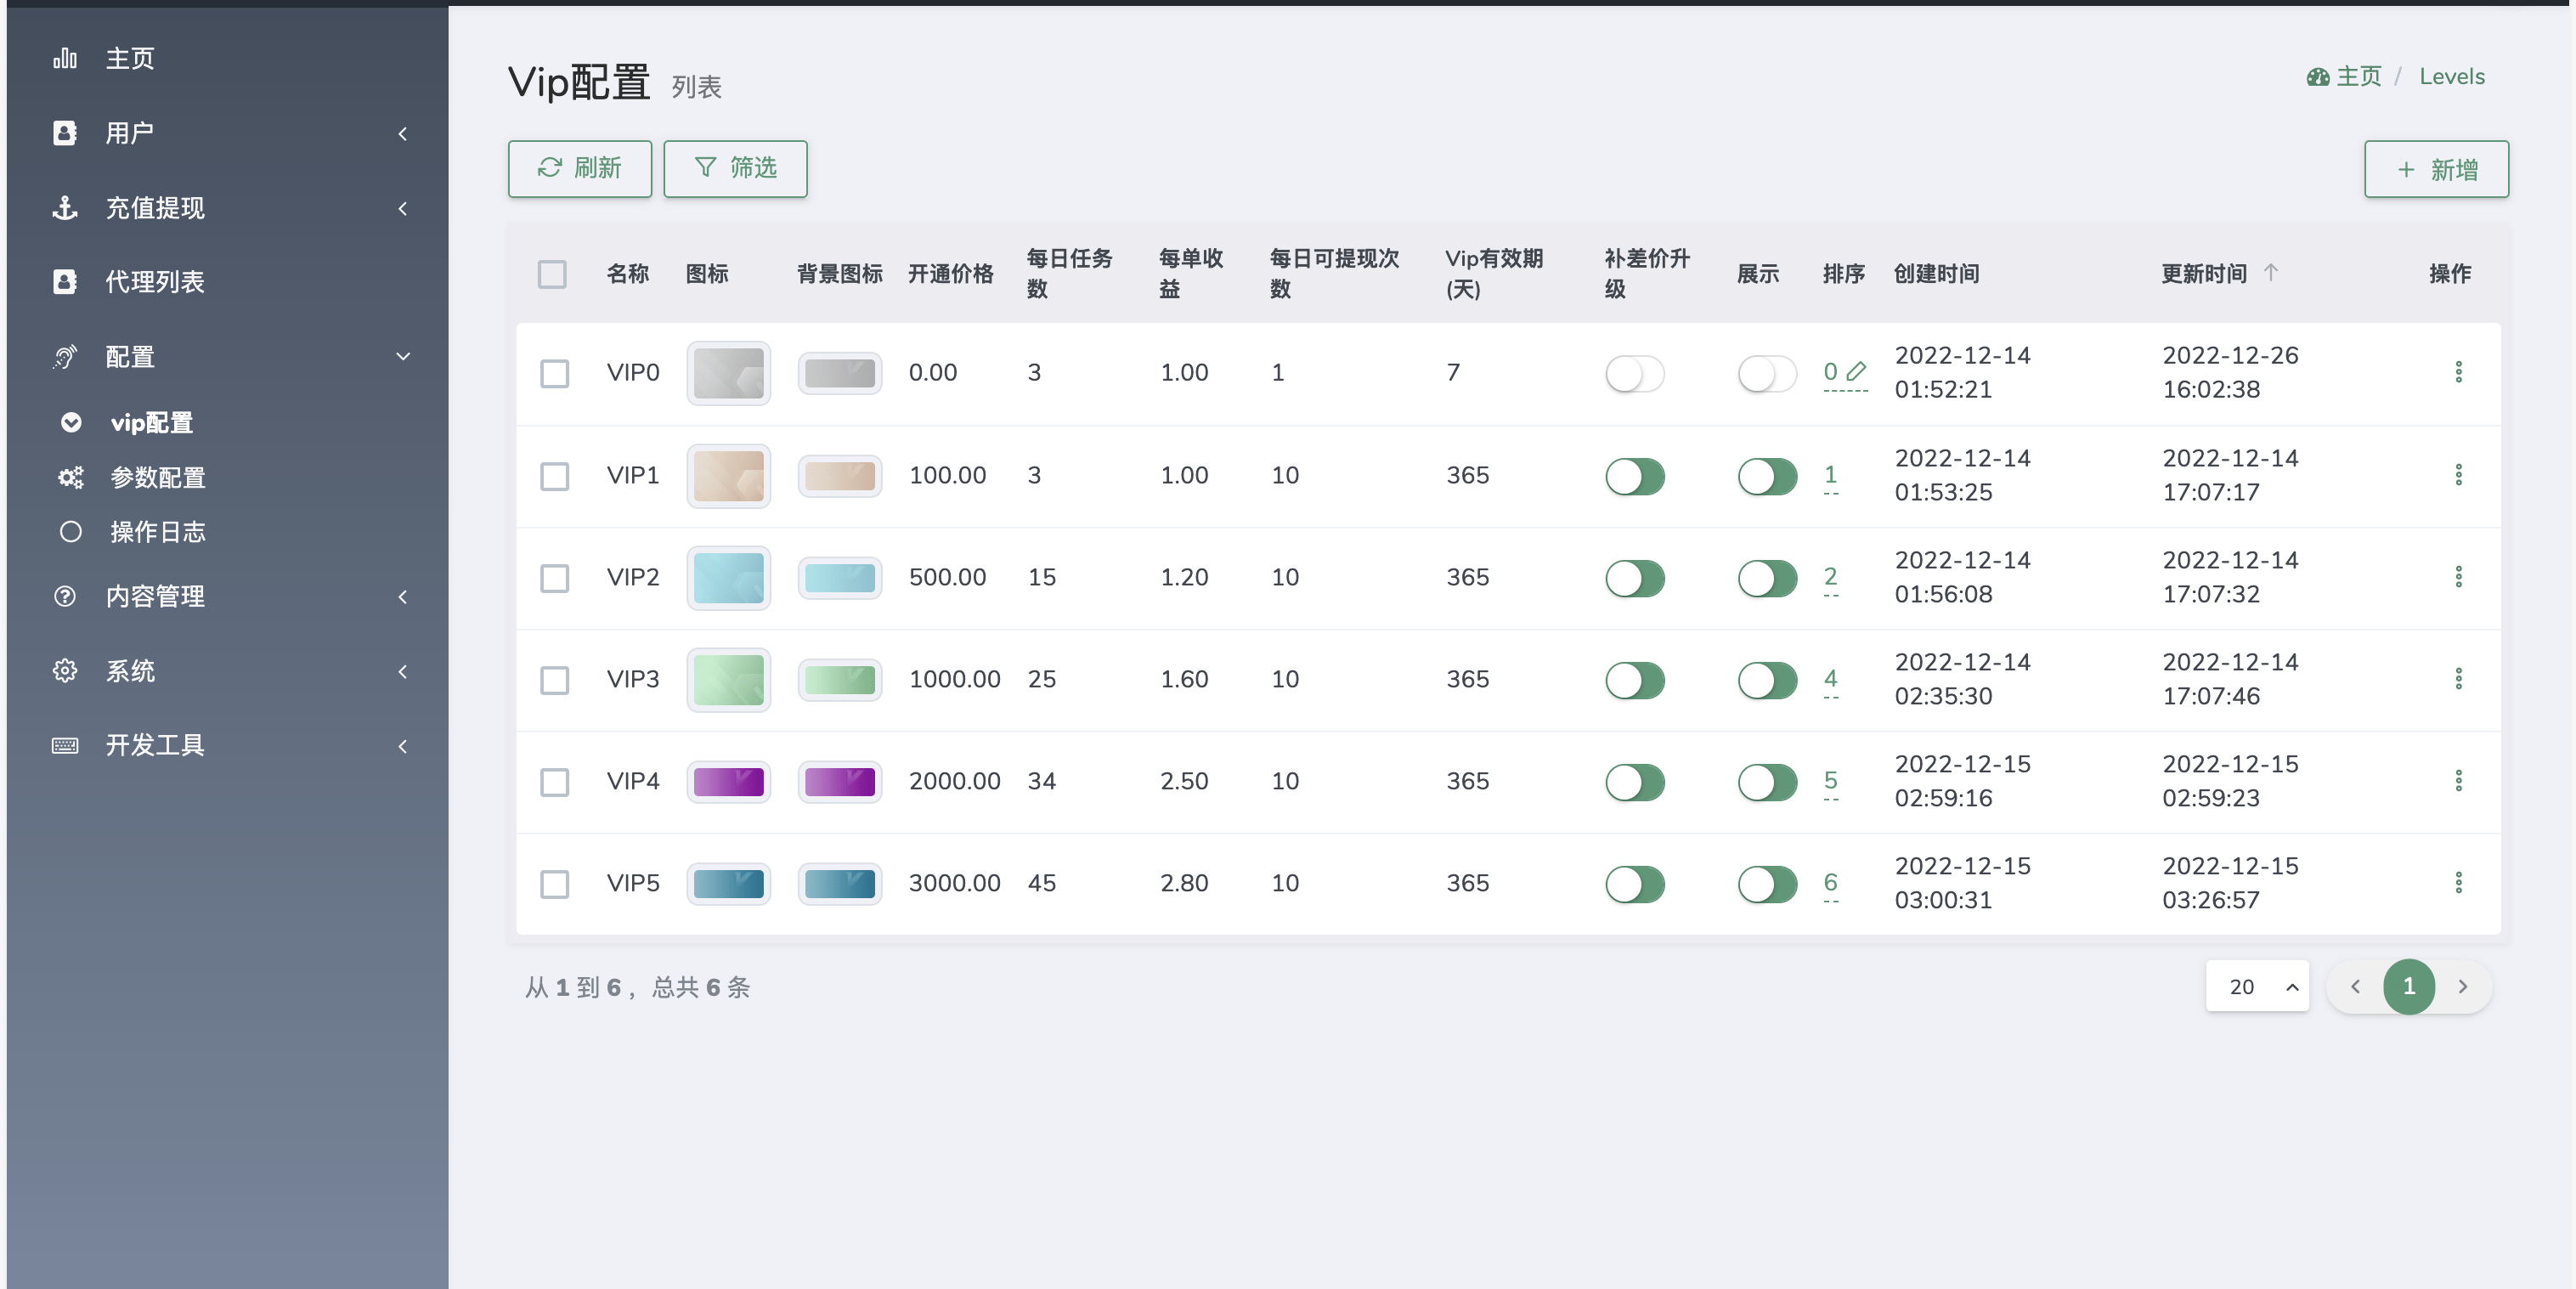Open the three-dot actions menu for VIP3
Screen dimensions: 2576x1289
click(2459, 679)
